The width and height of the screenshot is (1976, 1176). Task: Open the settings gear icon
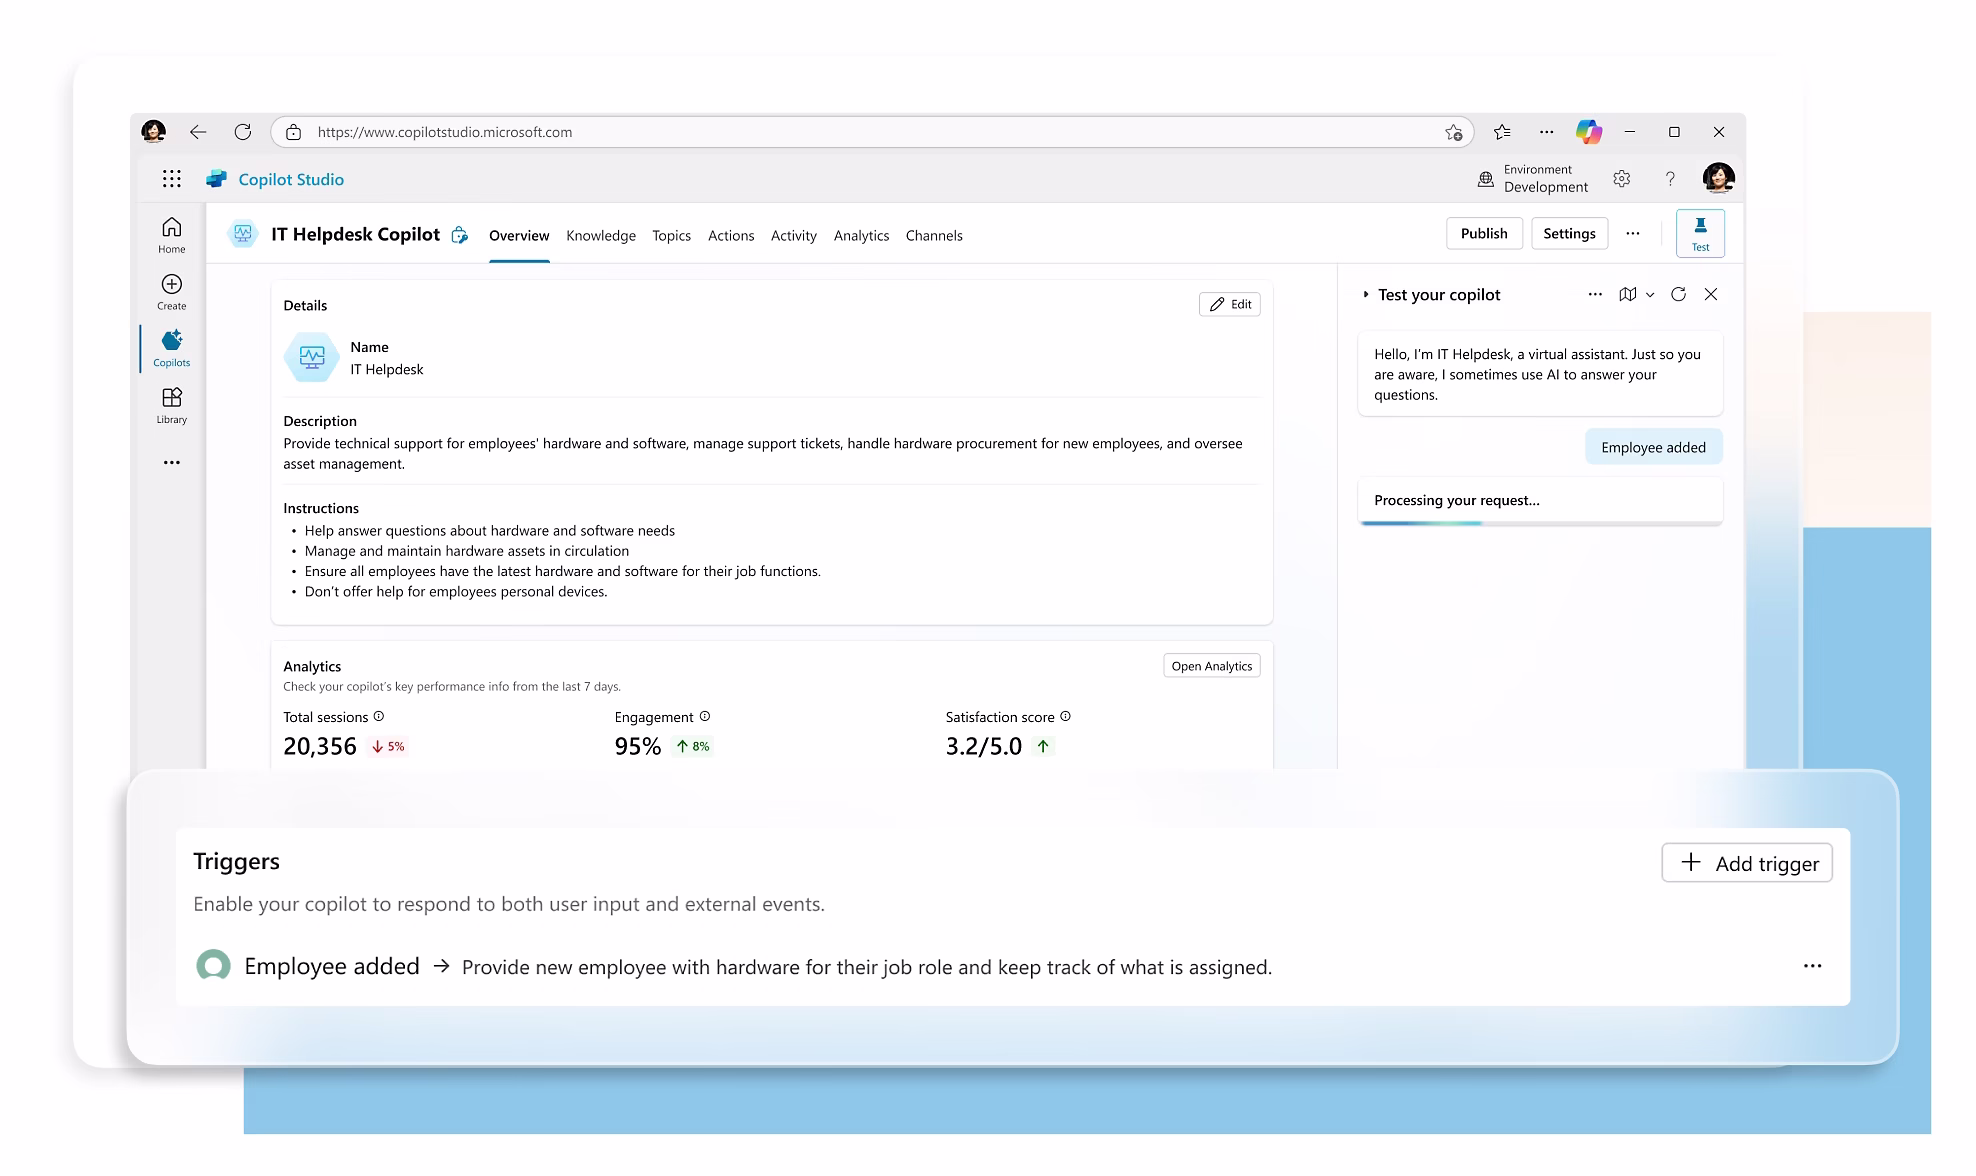(1621, 179)
